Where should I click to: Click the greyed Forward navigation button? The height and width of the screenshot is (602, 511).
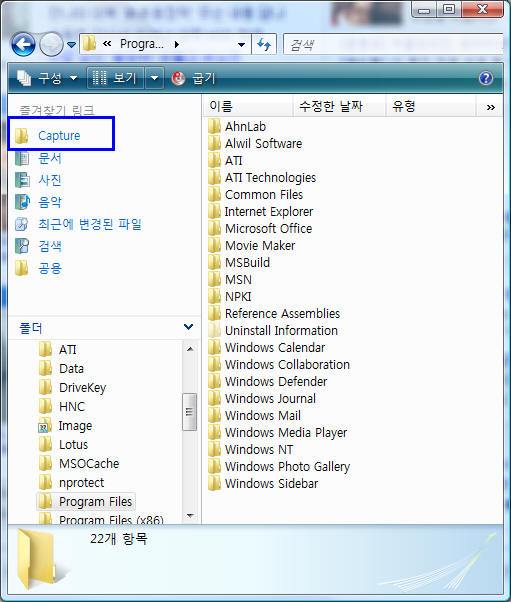click(51, 45)
